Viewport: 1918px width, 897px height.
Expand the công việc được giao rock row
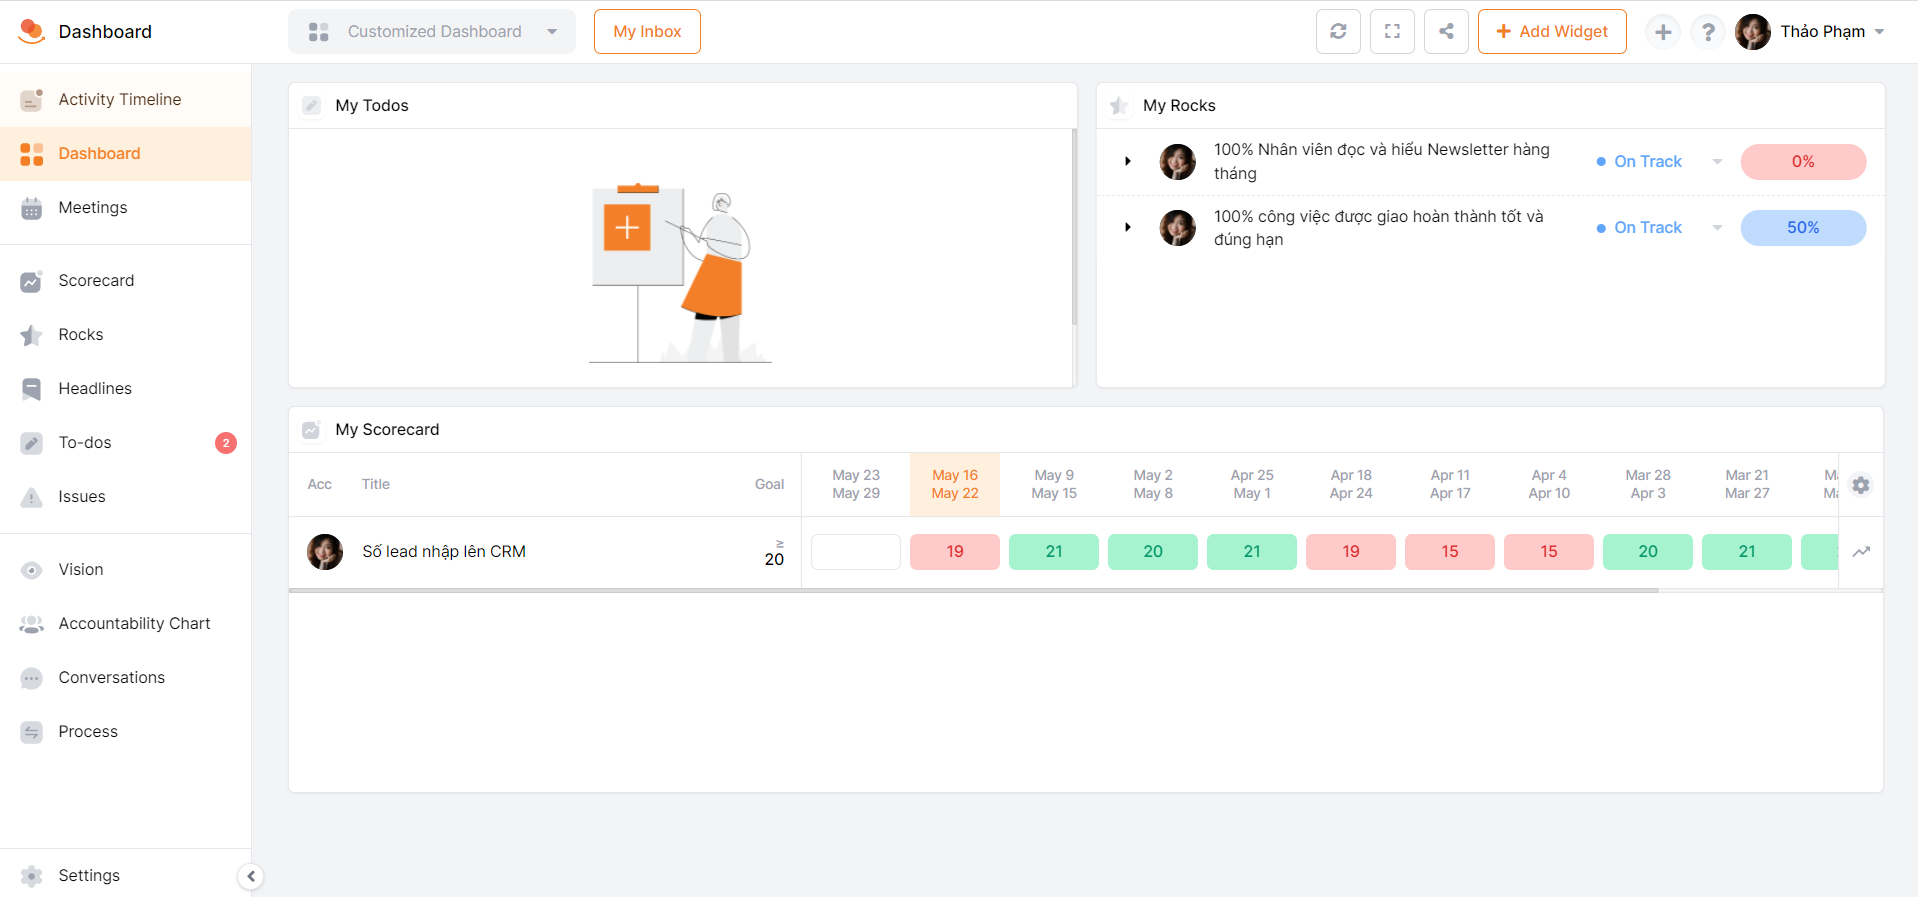pos(1128,228)
